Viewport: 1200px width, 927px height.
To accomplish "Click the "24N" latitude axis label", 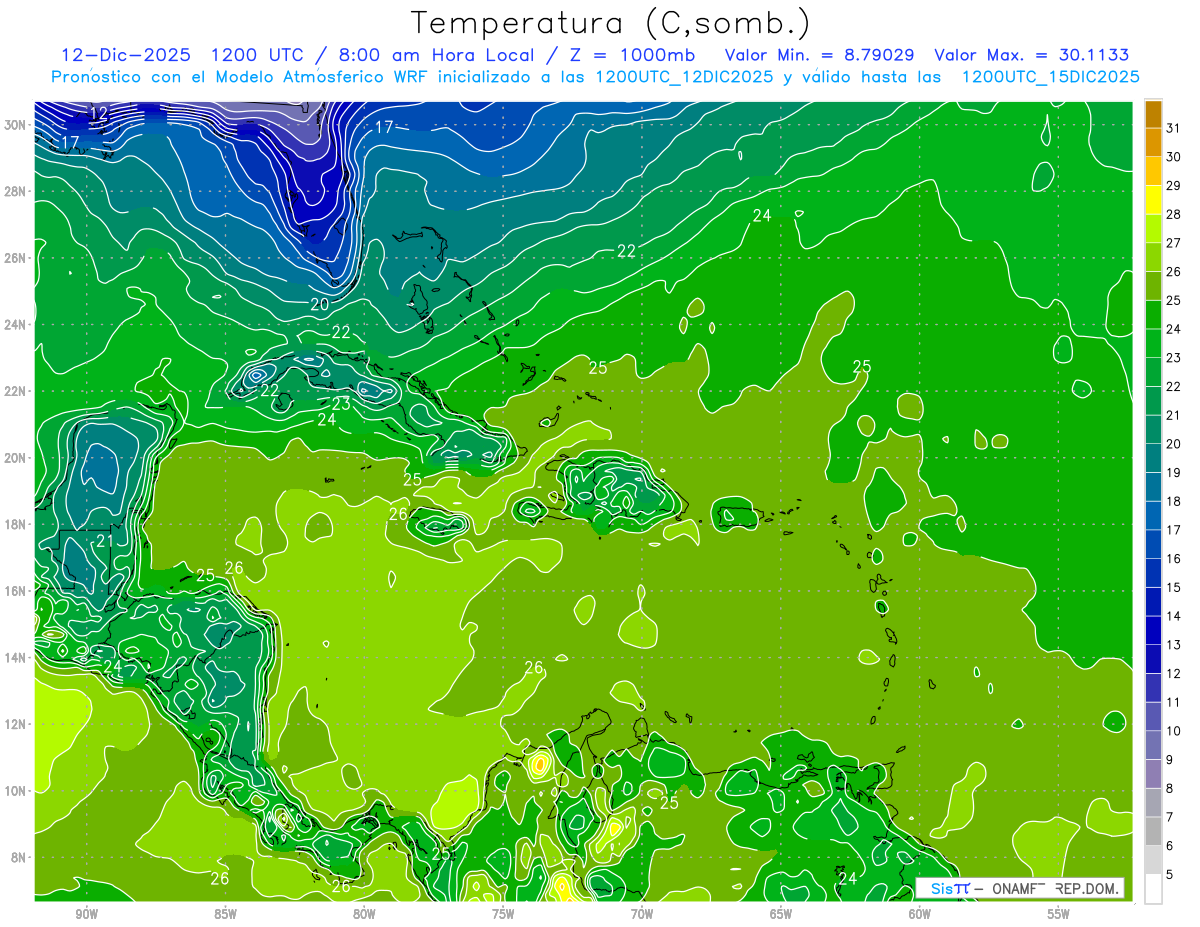I will [x=15, y=324].
